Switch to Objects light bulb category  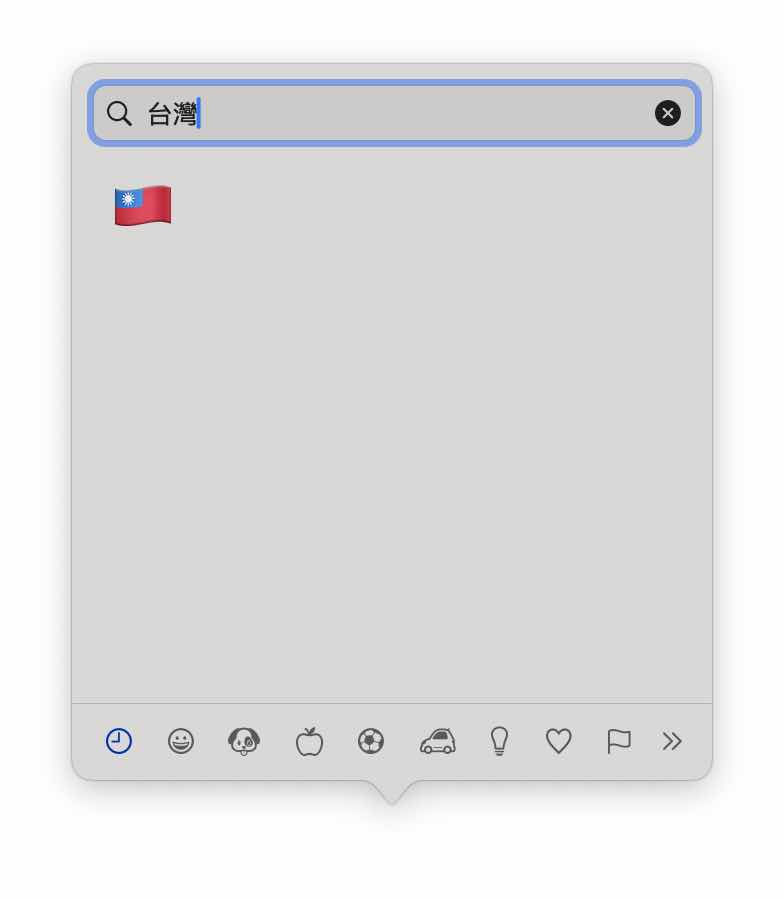point(499,741)
